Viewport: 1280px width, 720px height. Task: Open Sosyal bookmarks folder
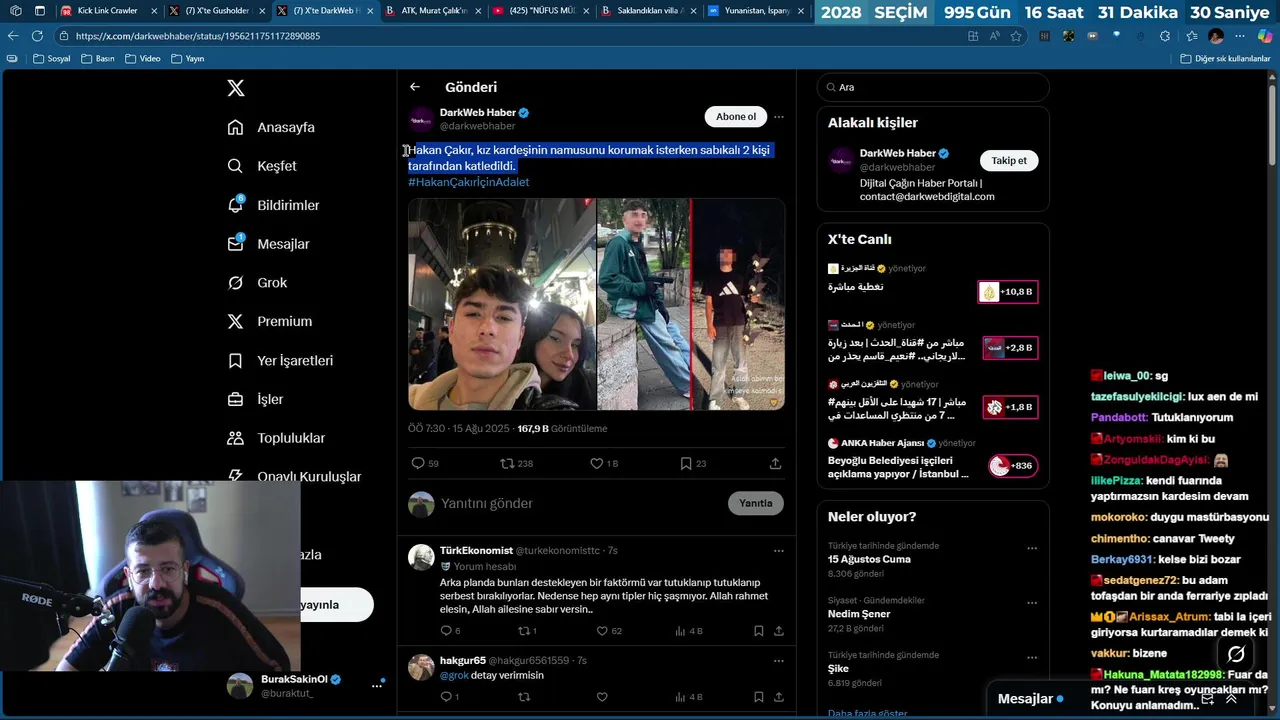coord(52,59)
